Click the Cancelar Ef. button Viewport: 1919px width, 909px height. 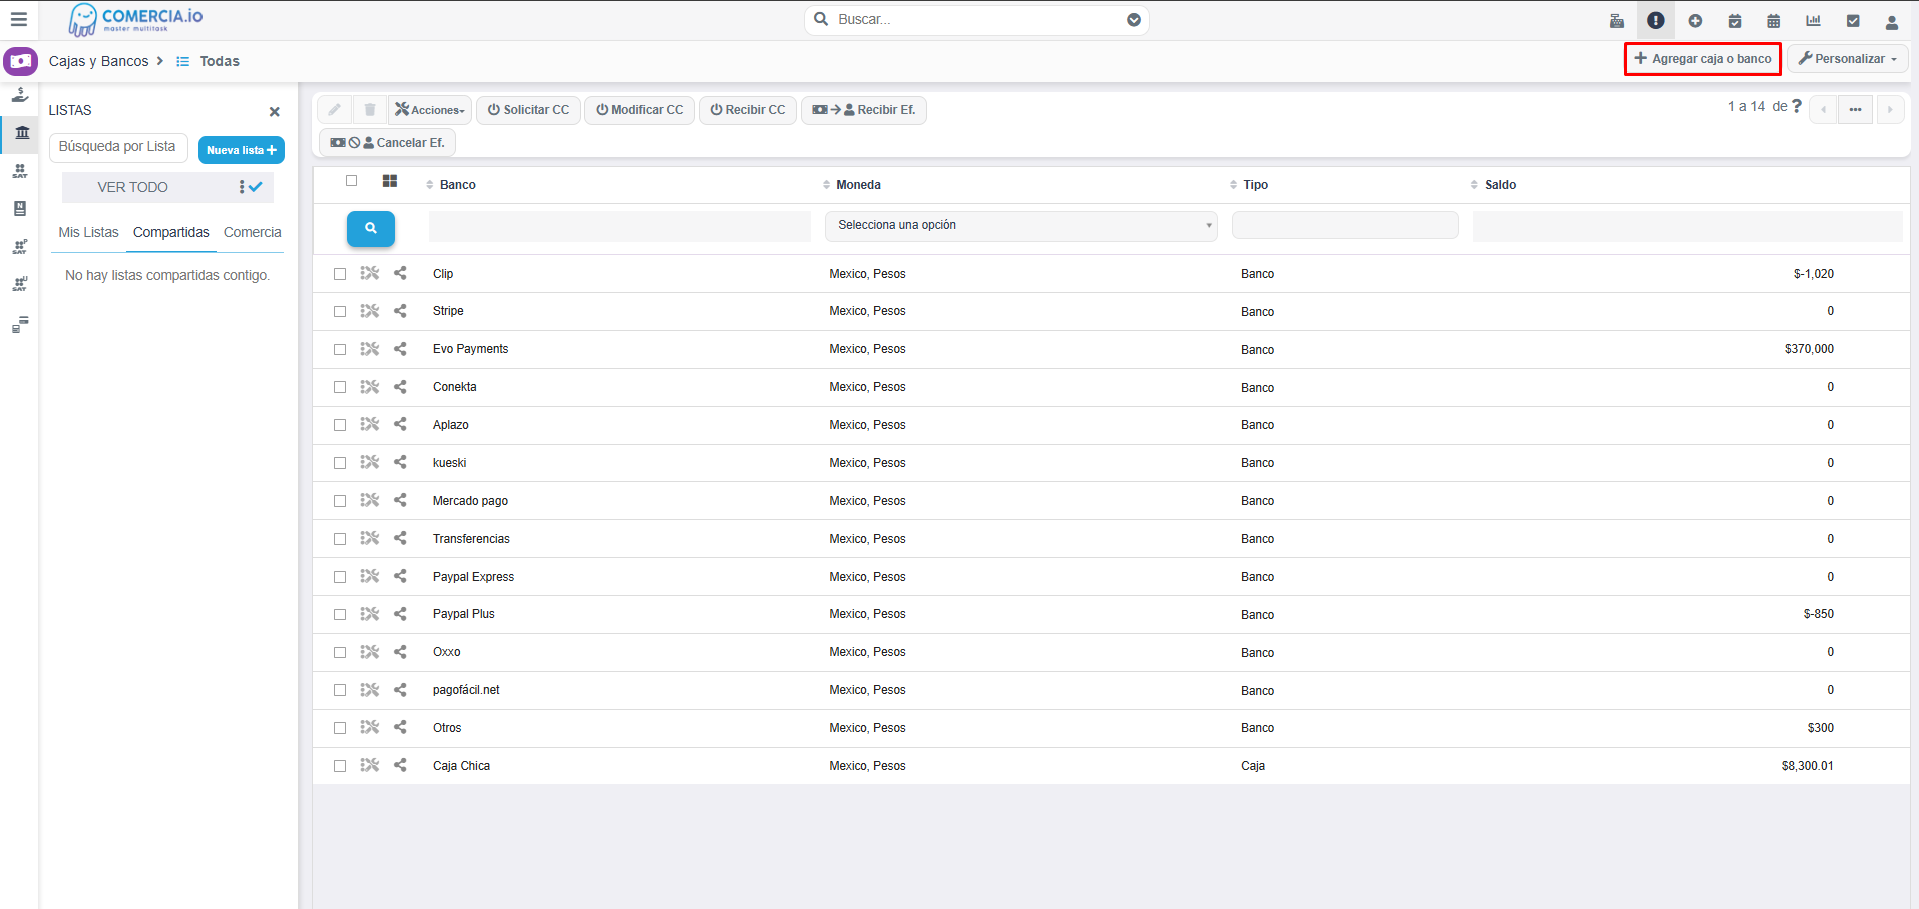click(x=388, y=143)
